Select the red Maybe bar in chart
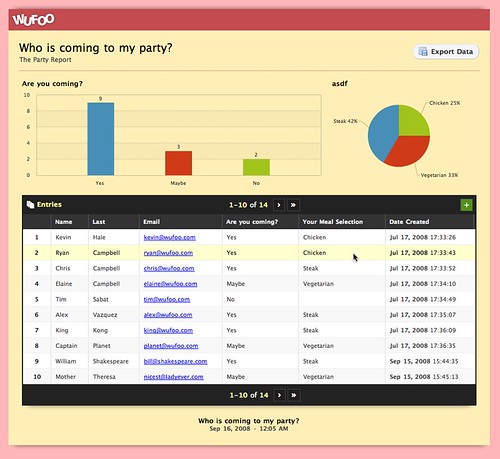The width and height of the screenshot is (500, 459). click(178, 163)
